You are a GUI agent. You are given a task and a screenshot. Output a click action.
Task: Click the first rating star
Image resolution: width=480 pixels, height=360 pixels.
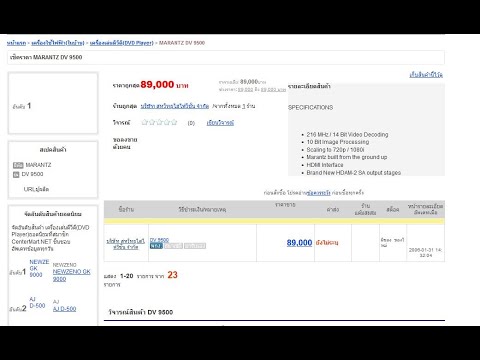[145, 122]
